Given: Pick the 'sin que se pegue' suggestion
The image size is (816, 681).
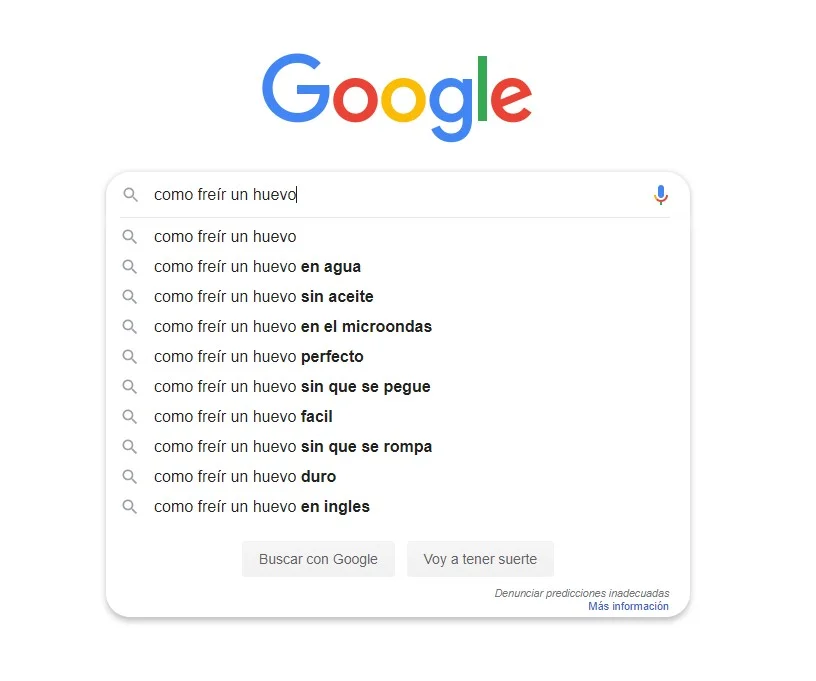Looking at the screenshot, I should (398, 387).
